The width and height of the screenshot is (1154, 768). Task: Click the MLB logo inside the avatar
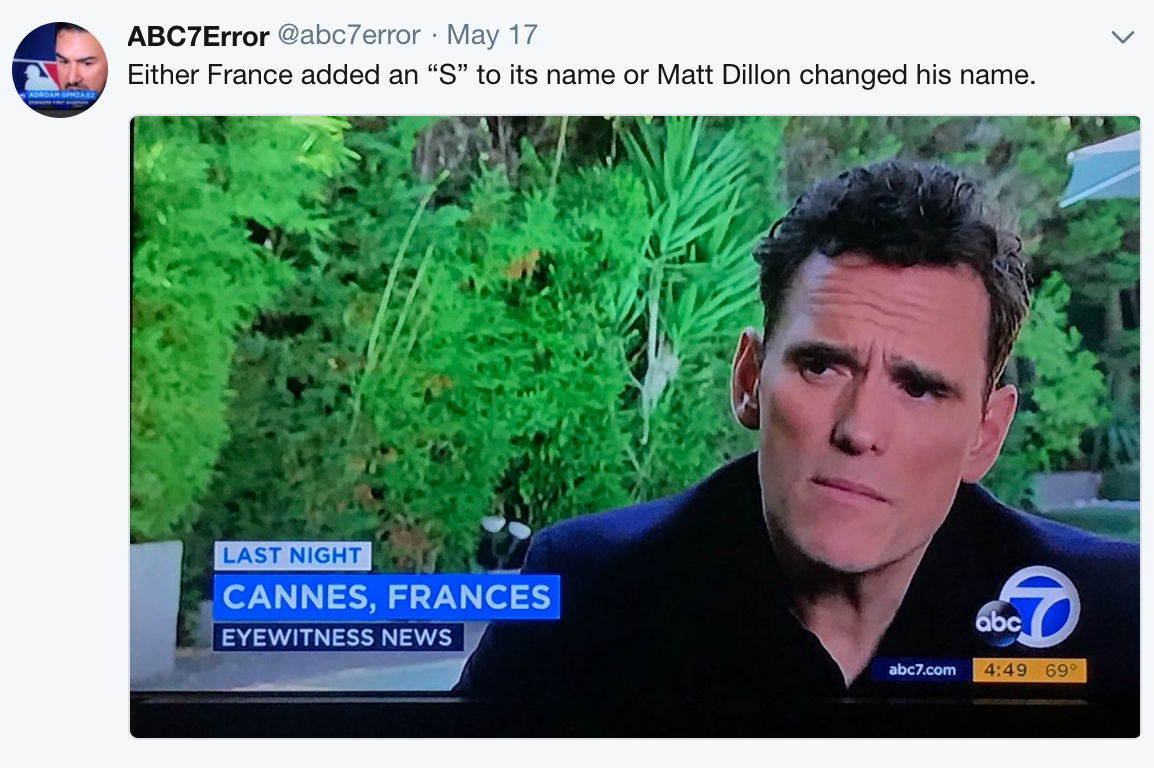[x=41, y=74]
